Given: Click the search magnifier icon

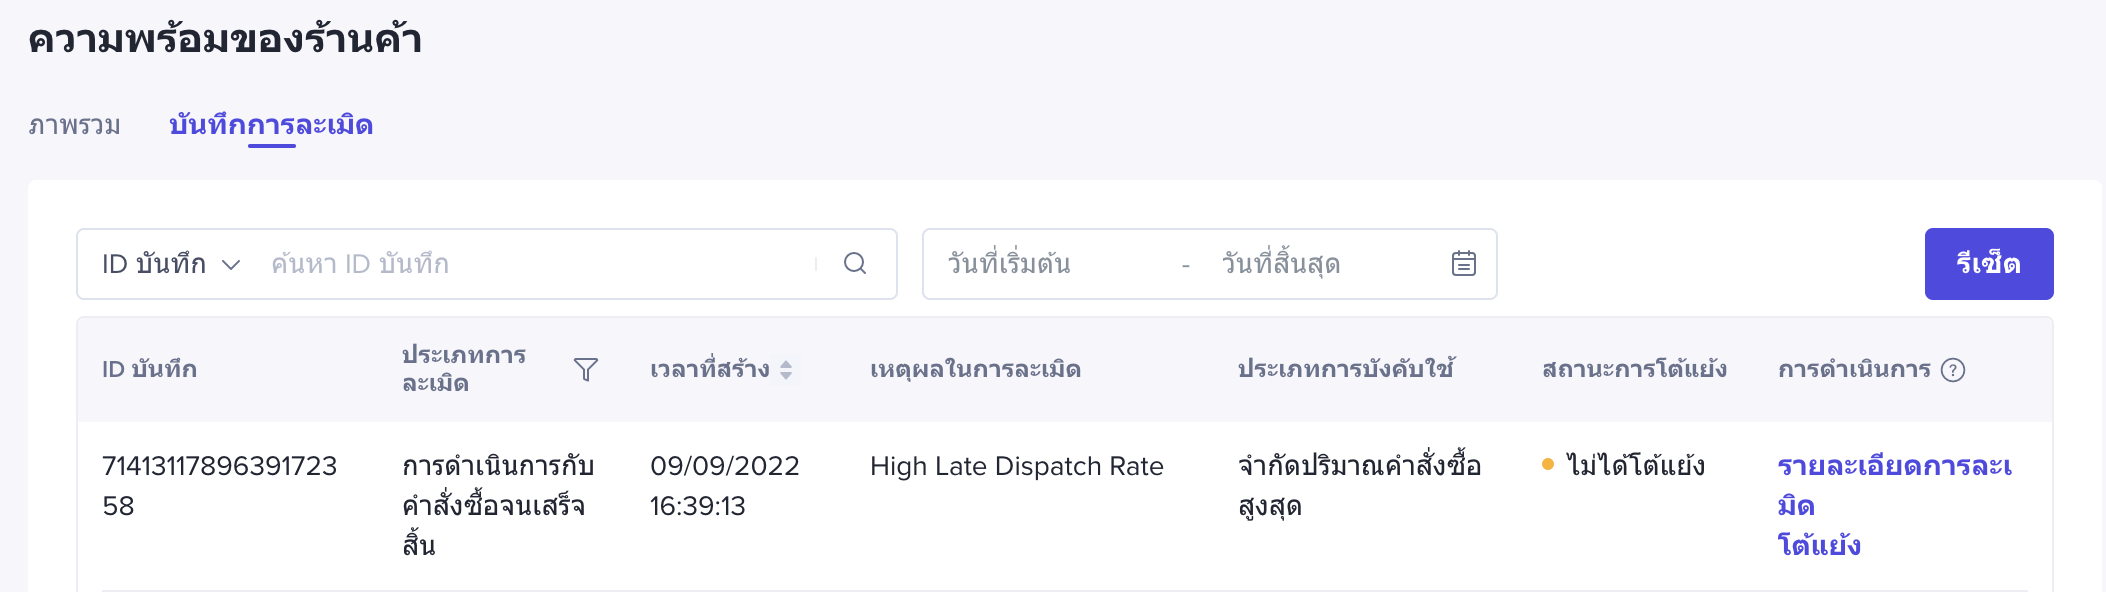Looking at the screenshot, I should [855, 264].
